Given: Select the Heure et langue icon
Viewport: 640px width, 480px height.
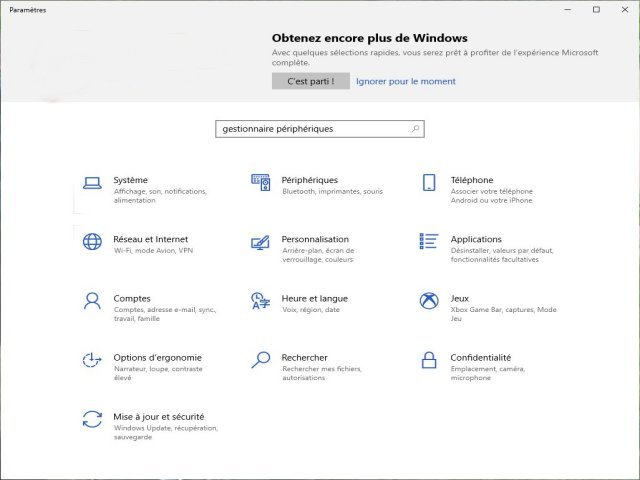Looking at the screenshot, I should (260, 301).
